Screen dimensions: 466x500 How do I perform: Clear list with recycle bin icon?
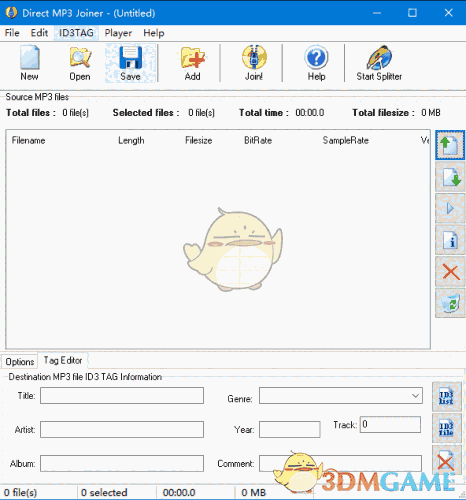point(450,303)
